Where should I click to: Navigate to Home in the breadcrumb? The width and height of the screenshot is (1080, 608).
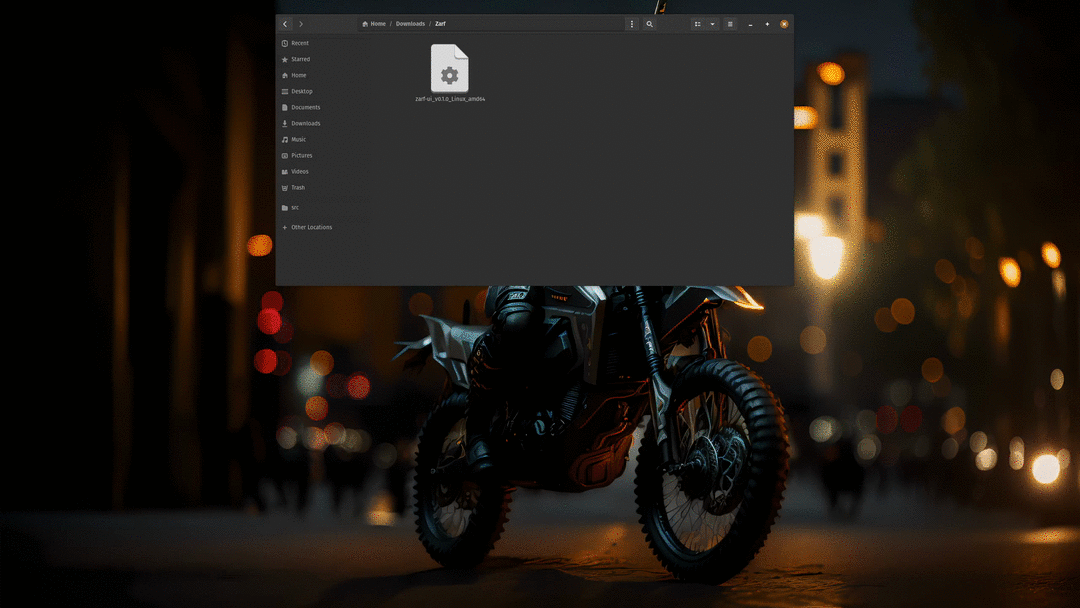pos(374,24)
